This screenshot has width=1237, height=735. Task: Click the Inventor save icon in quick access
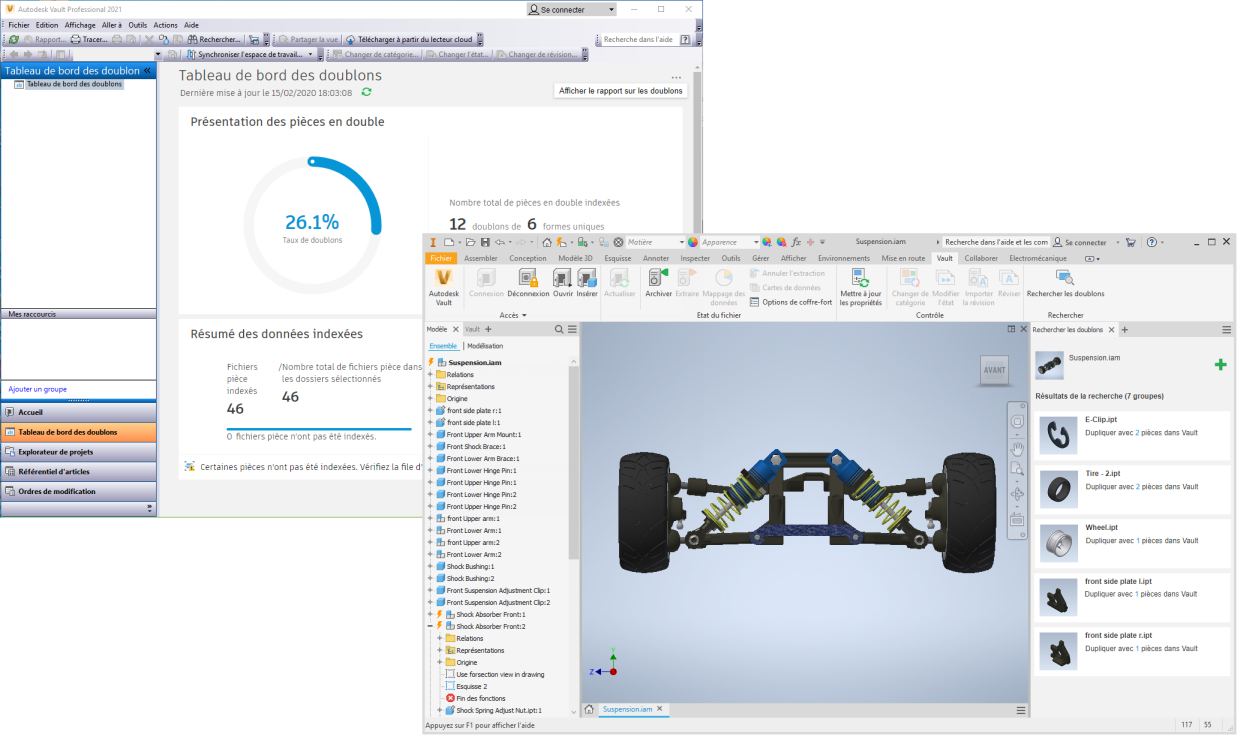tap(485, 242)
